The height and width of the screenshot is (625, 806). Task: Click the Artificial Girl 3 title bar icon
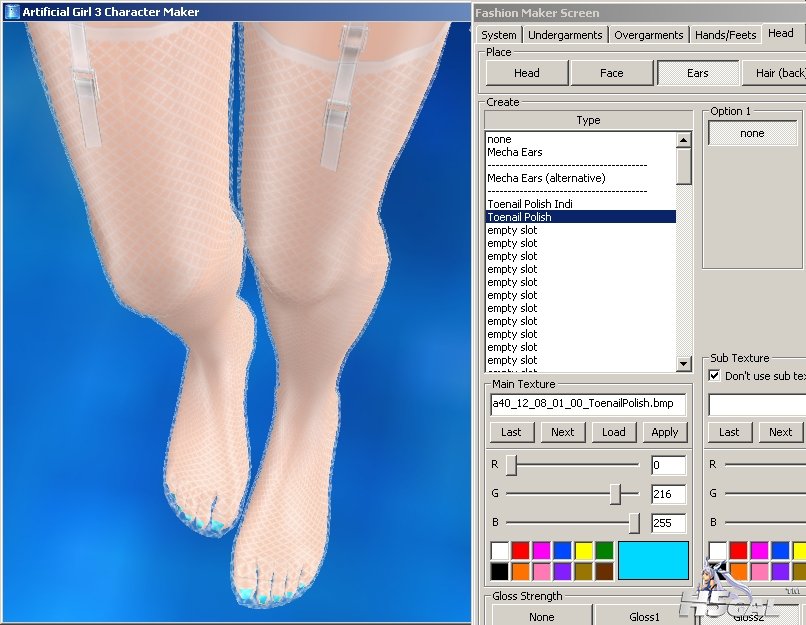tap(11, 11)
